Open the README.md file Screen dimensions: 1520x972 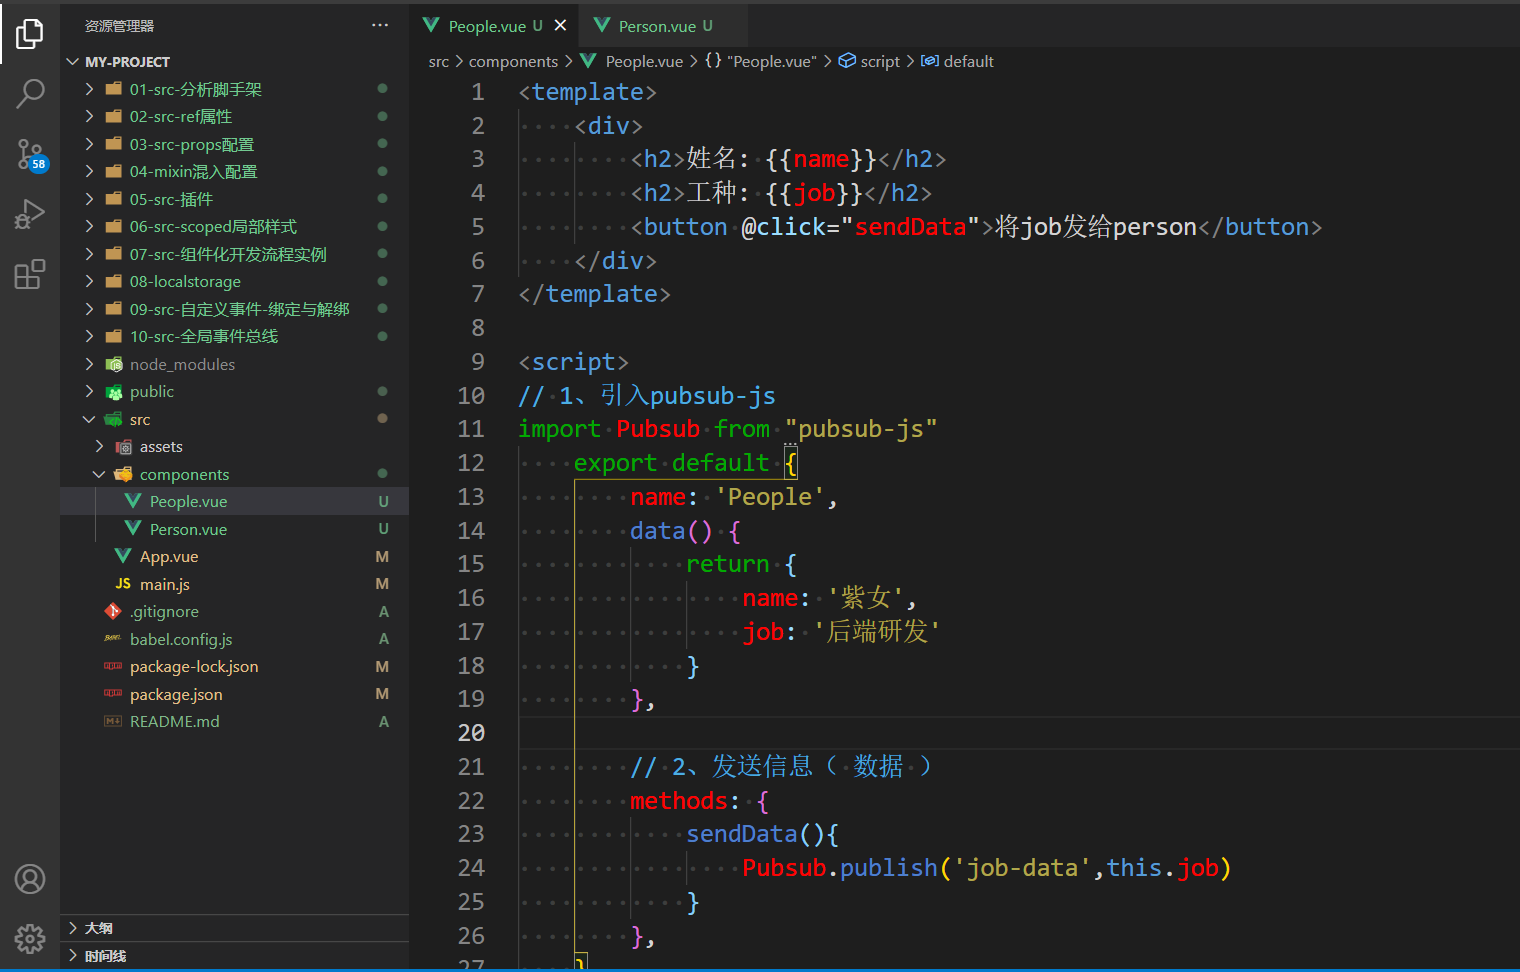coord(235,722)
